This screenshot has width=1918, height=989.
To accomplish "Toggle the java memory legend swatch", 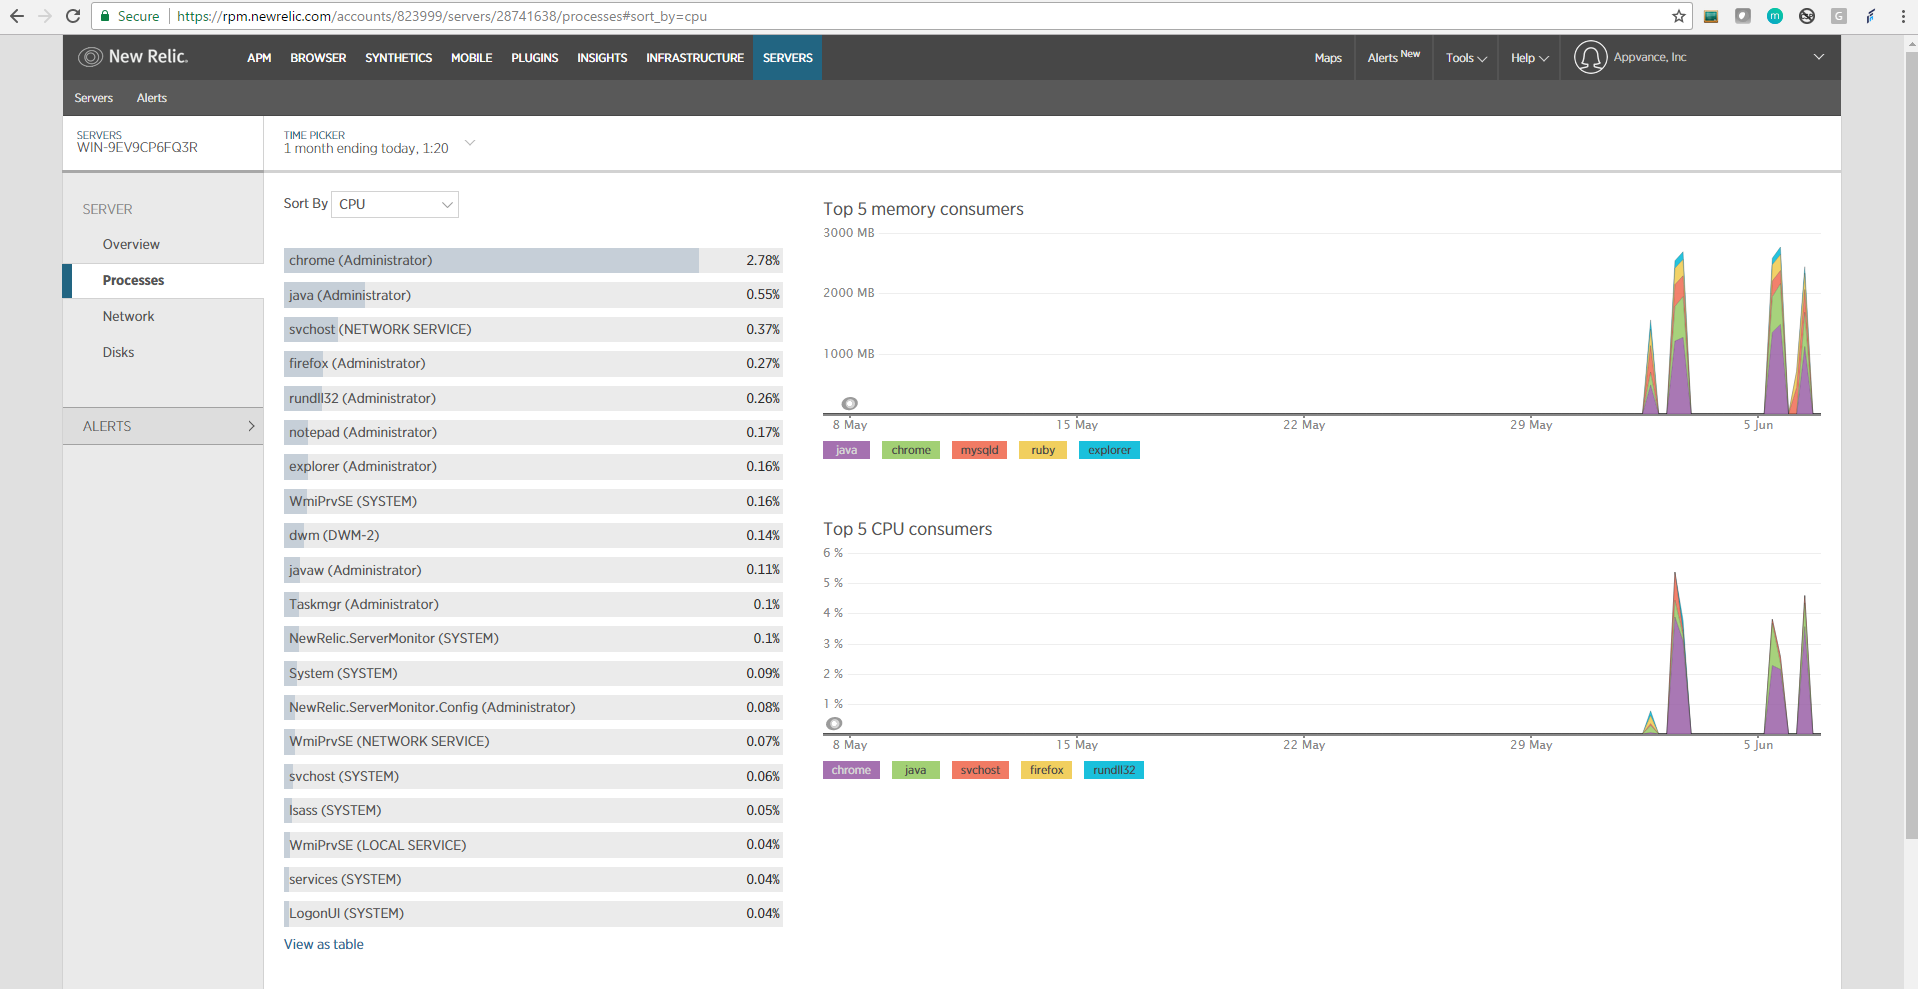I will (846, 450).
